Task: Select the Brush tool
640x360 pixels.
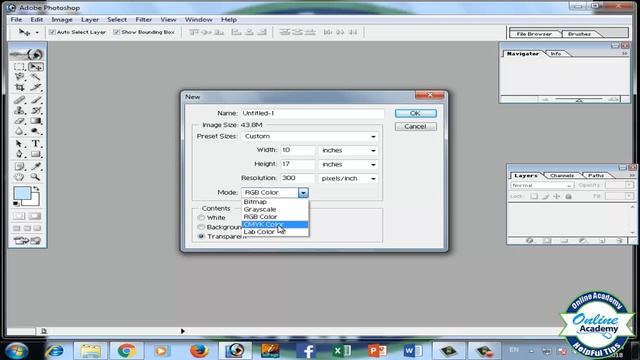Action: tap(36, 100)
